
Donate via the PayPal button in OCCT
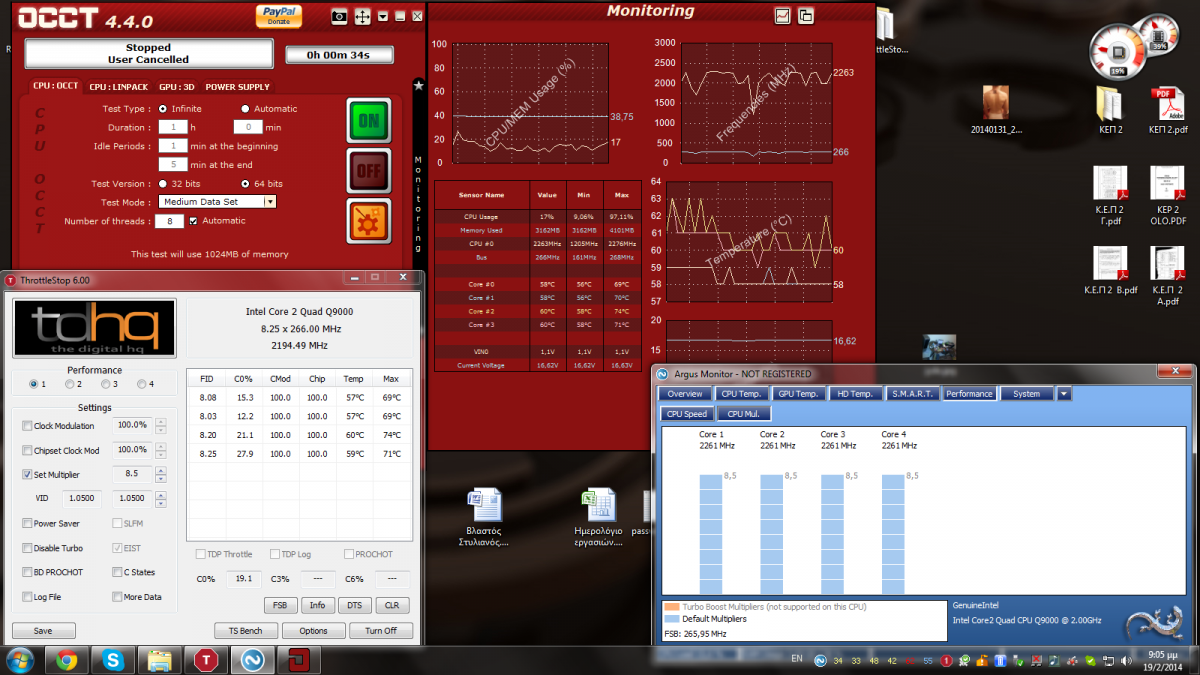279,15
